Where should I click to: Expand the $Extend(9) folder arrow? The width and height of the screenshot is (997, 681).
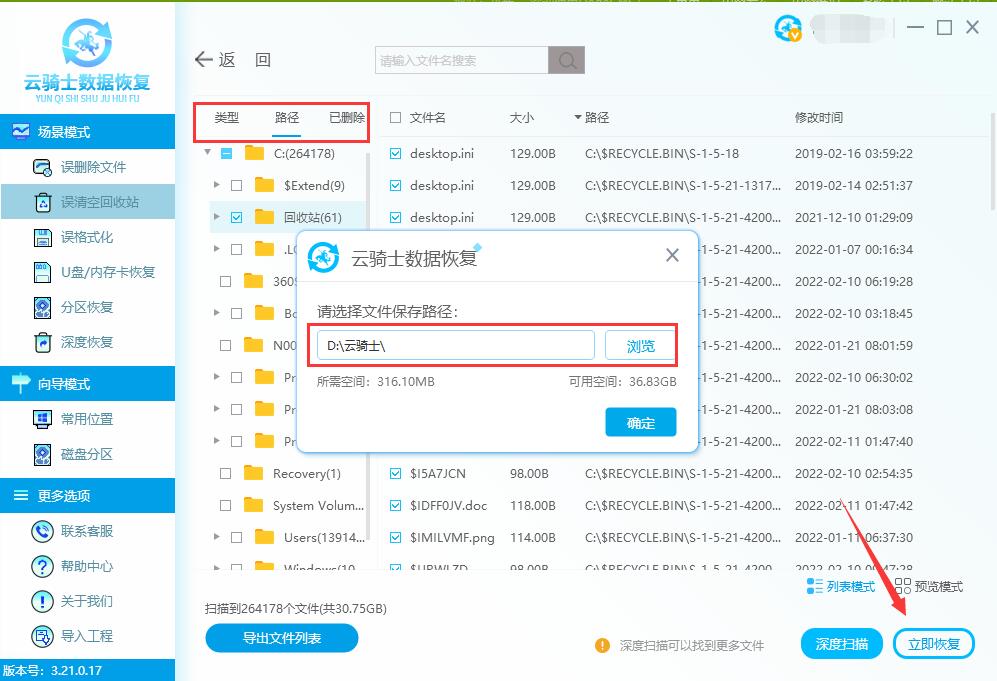217,185
